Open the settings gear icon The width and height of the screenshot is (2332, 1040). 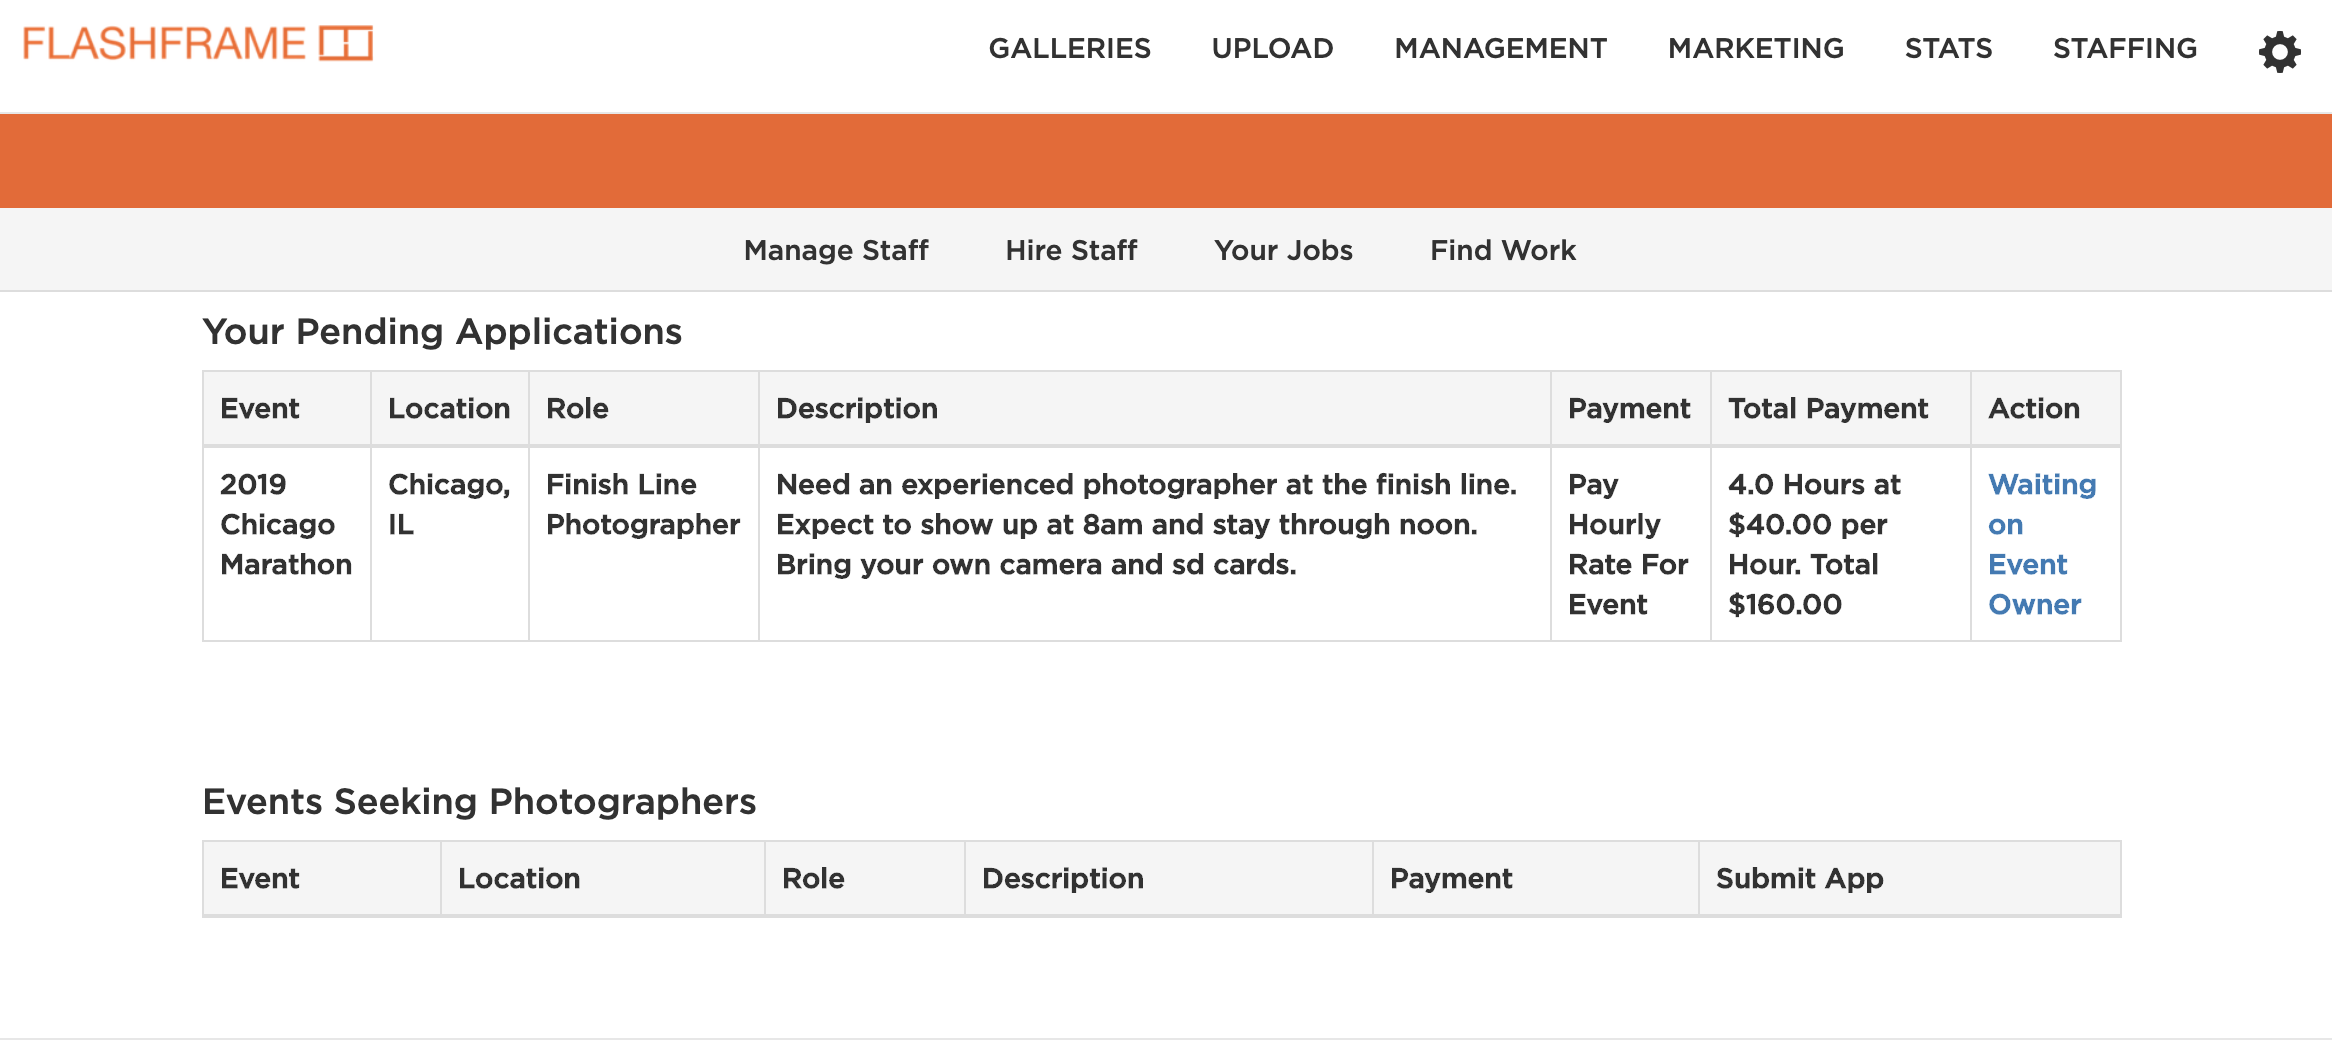(2279, 51)
